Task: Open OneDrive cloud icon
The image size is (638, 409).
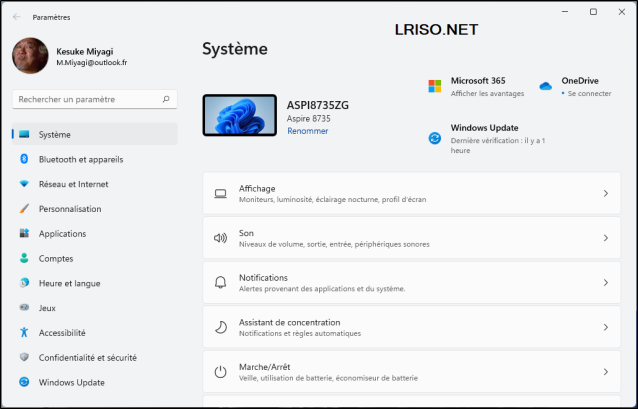Action: coord(546,86)
